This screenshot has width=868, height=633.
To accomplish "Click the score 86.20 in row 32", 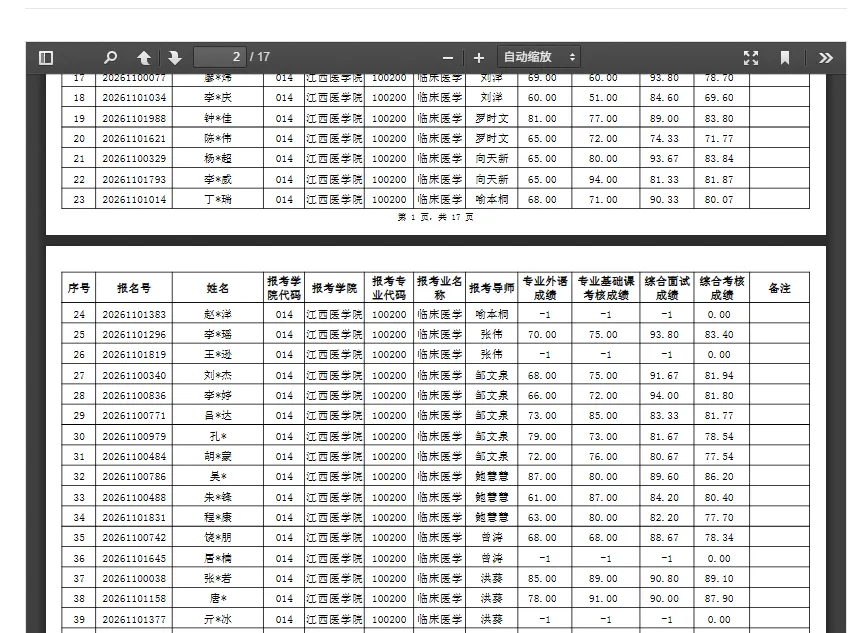I will point(719,476).
